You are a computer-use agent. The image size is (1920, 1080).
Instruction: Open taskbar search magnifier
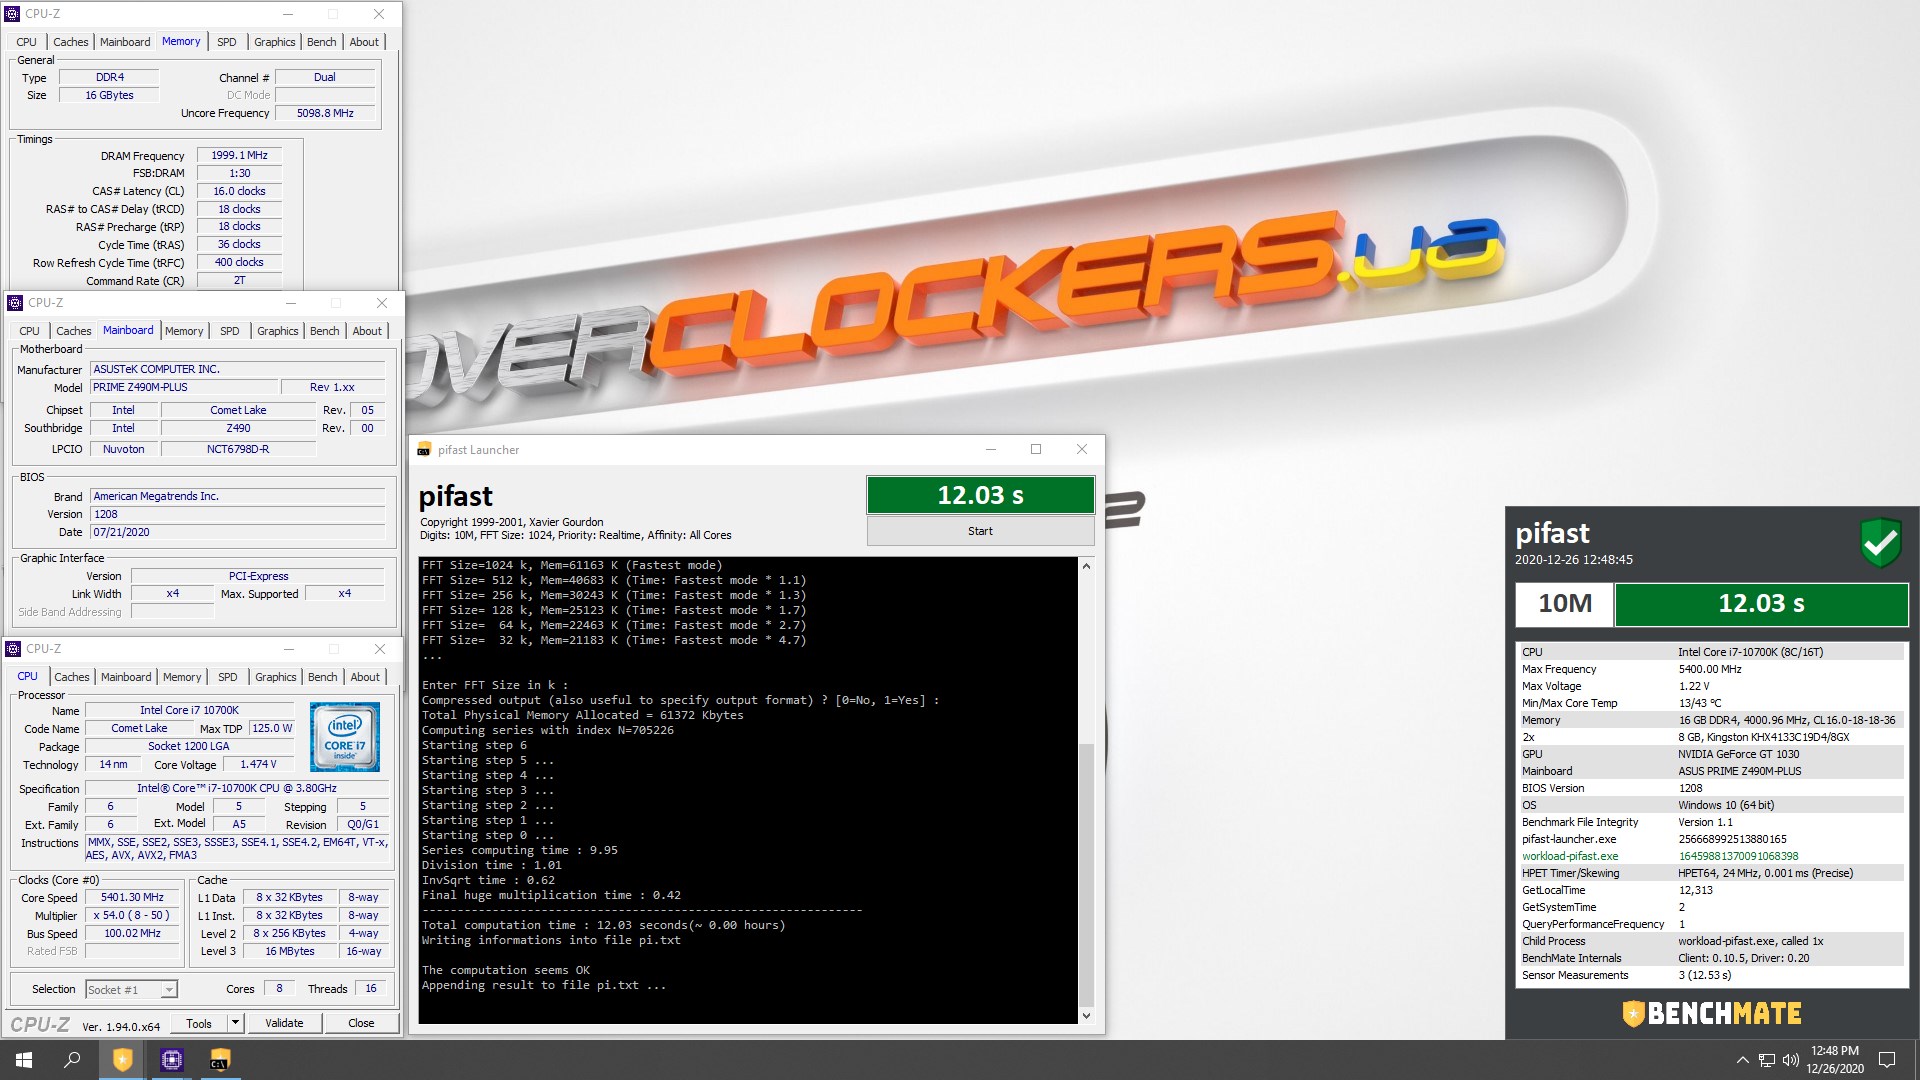point(72,1060)
